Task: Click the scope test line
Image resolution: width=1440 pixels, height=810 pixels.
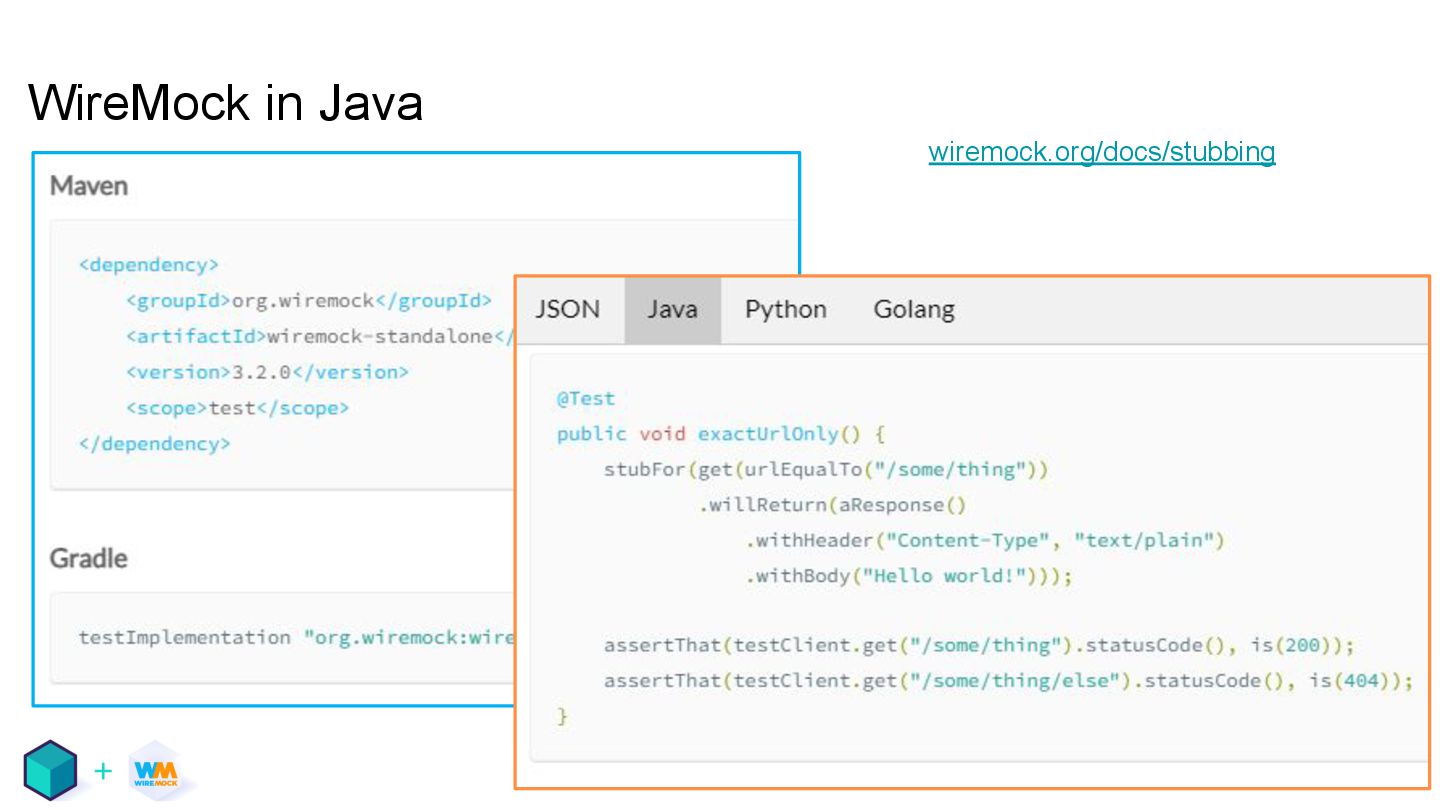Action: click(x=237, y=408)
